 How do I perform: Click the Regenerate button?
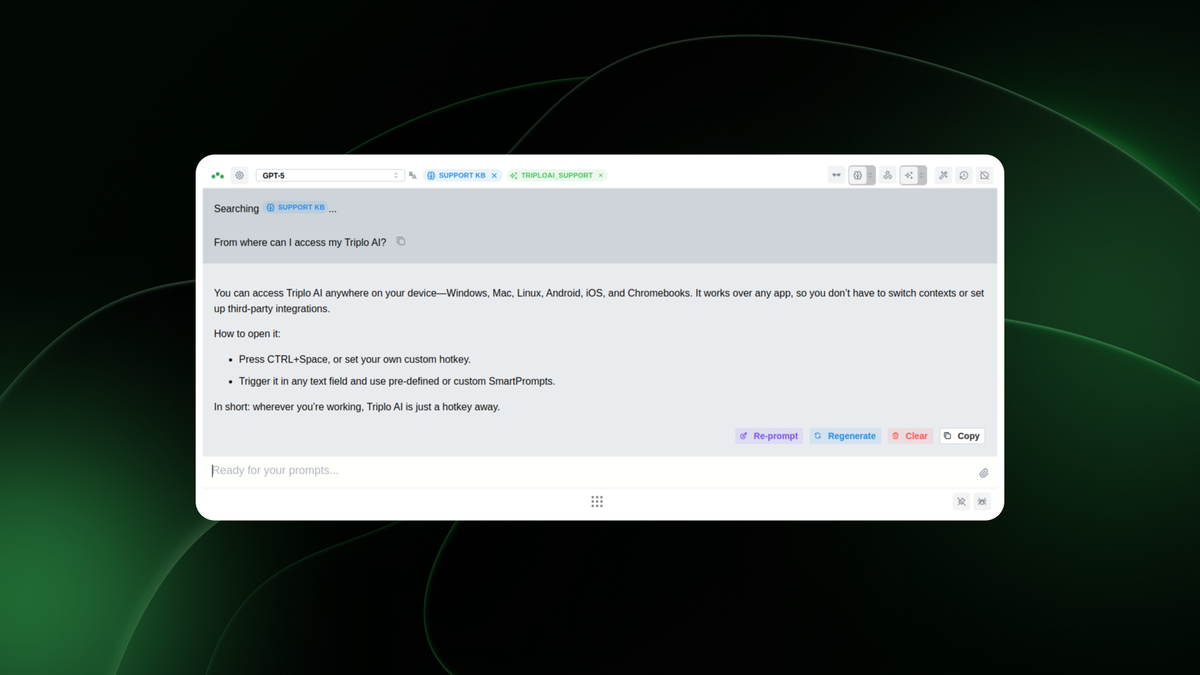point(844,435)
